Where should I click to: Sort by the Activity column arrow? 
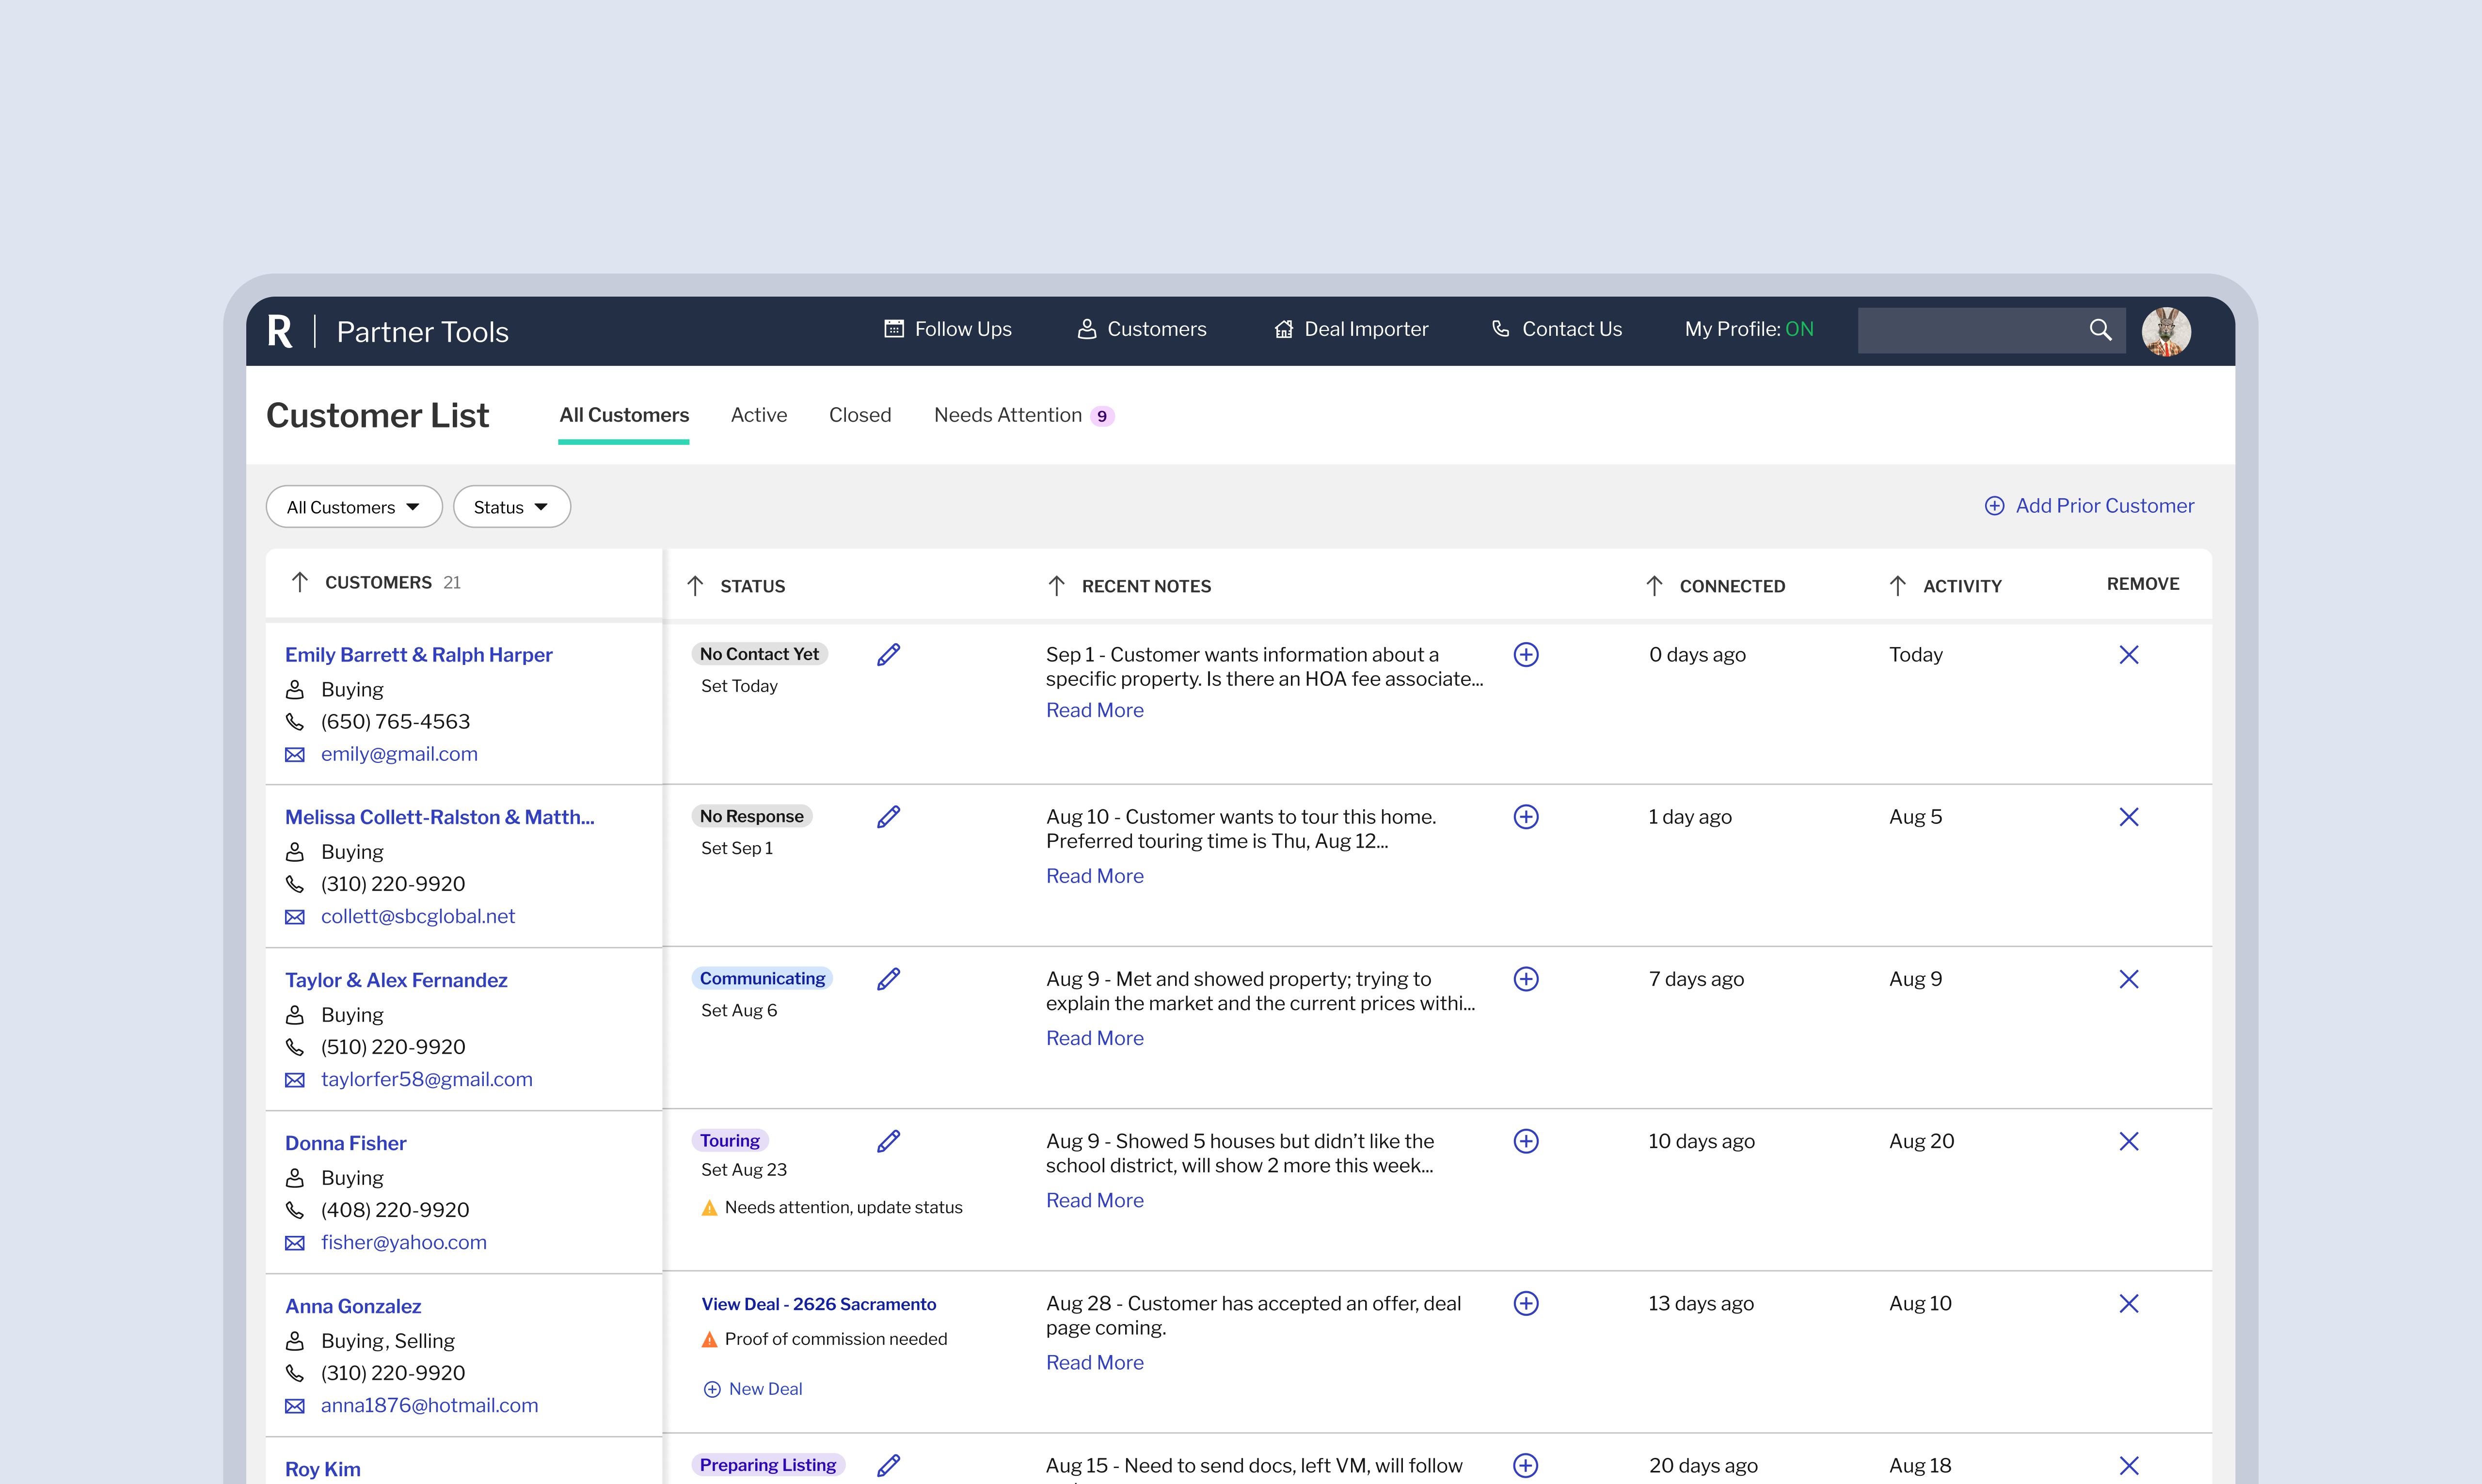click(1898, 586)
